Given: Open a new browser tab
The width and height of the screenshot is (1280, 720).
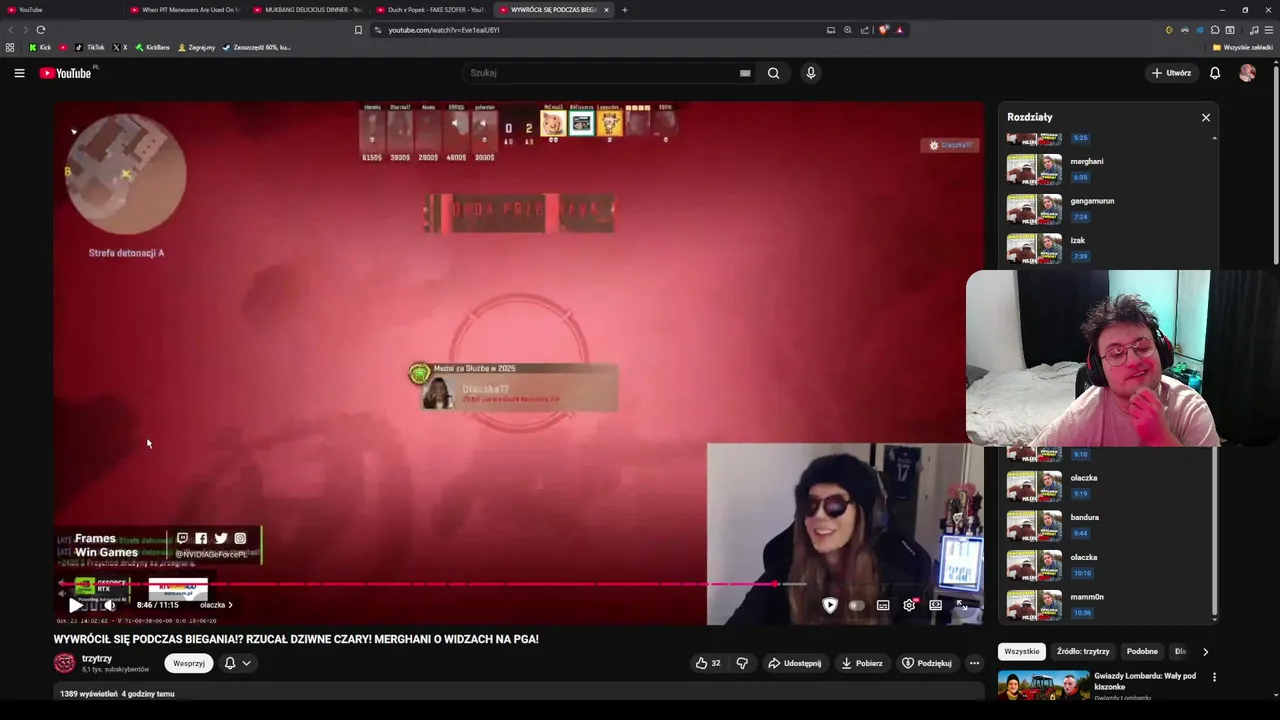Looking at the screenshot, I should coord(625,10).
